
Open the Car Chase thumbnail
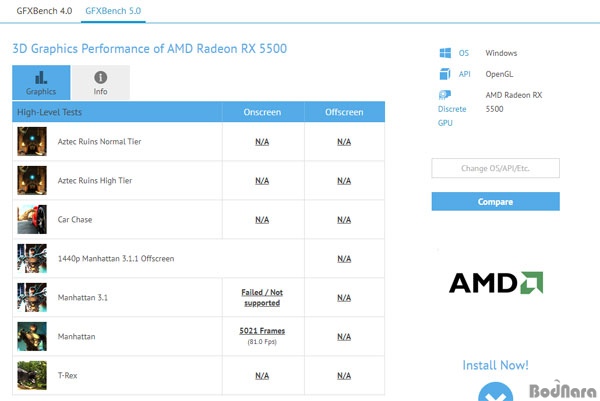[32, 220]
